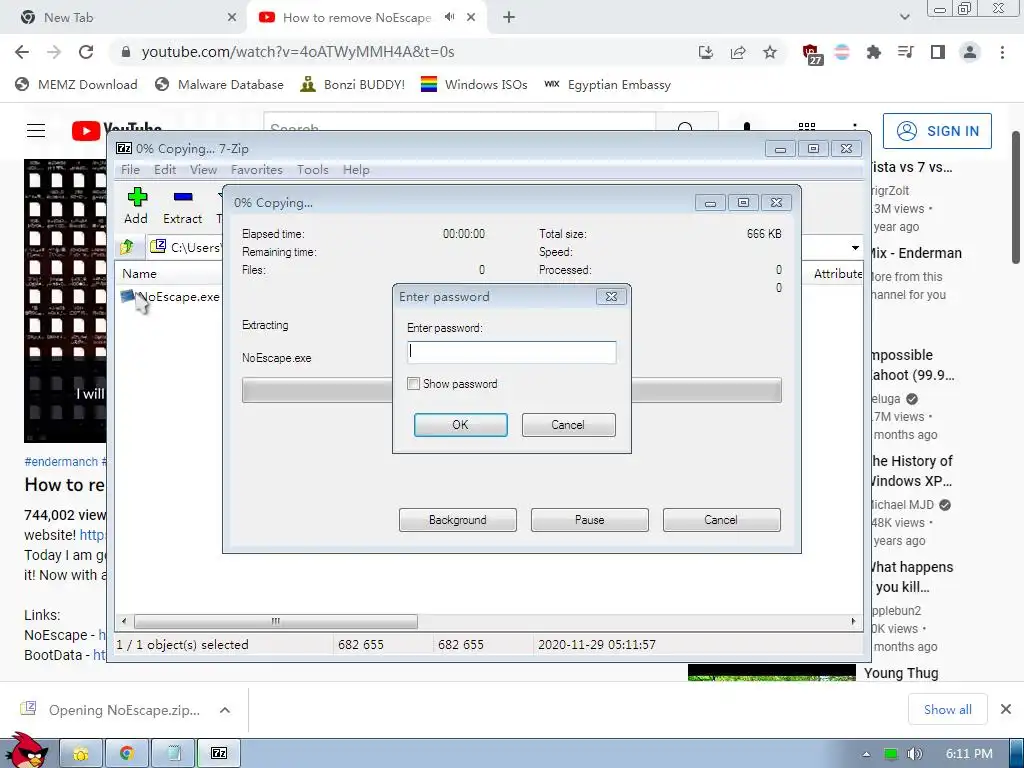
Task: Click the password input field
Action: pos(511,352)
